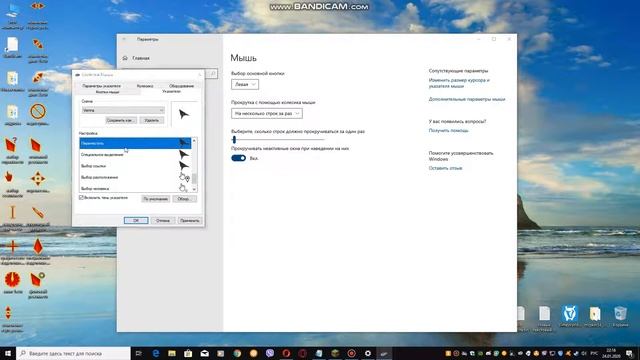
Task: Click the search magnifier in the Settings sidebar
Action: [213, 74]
